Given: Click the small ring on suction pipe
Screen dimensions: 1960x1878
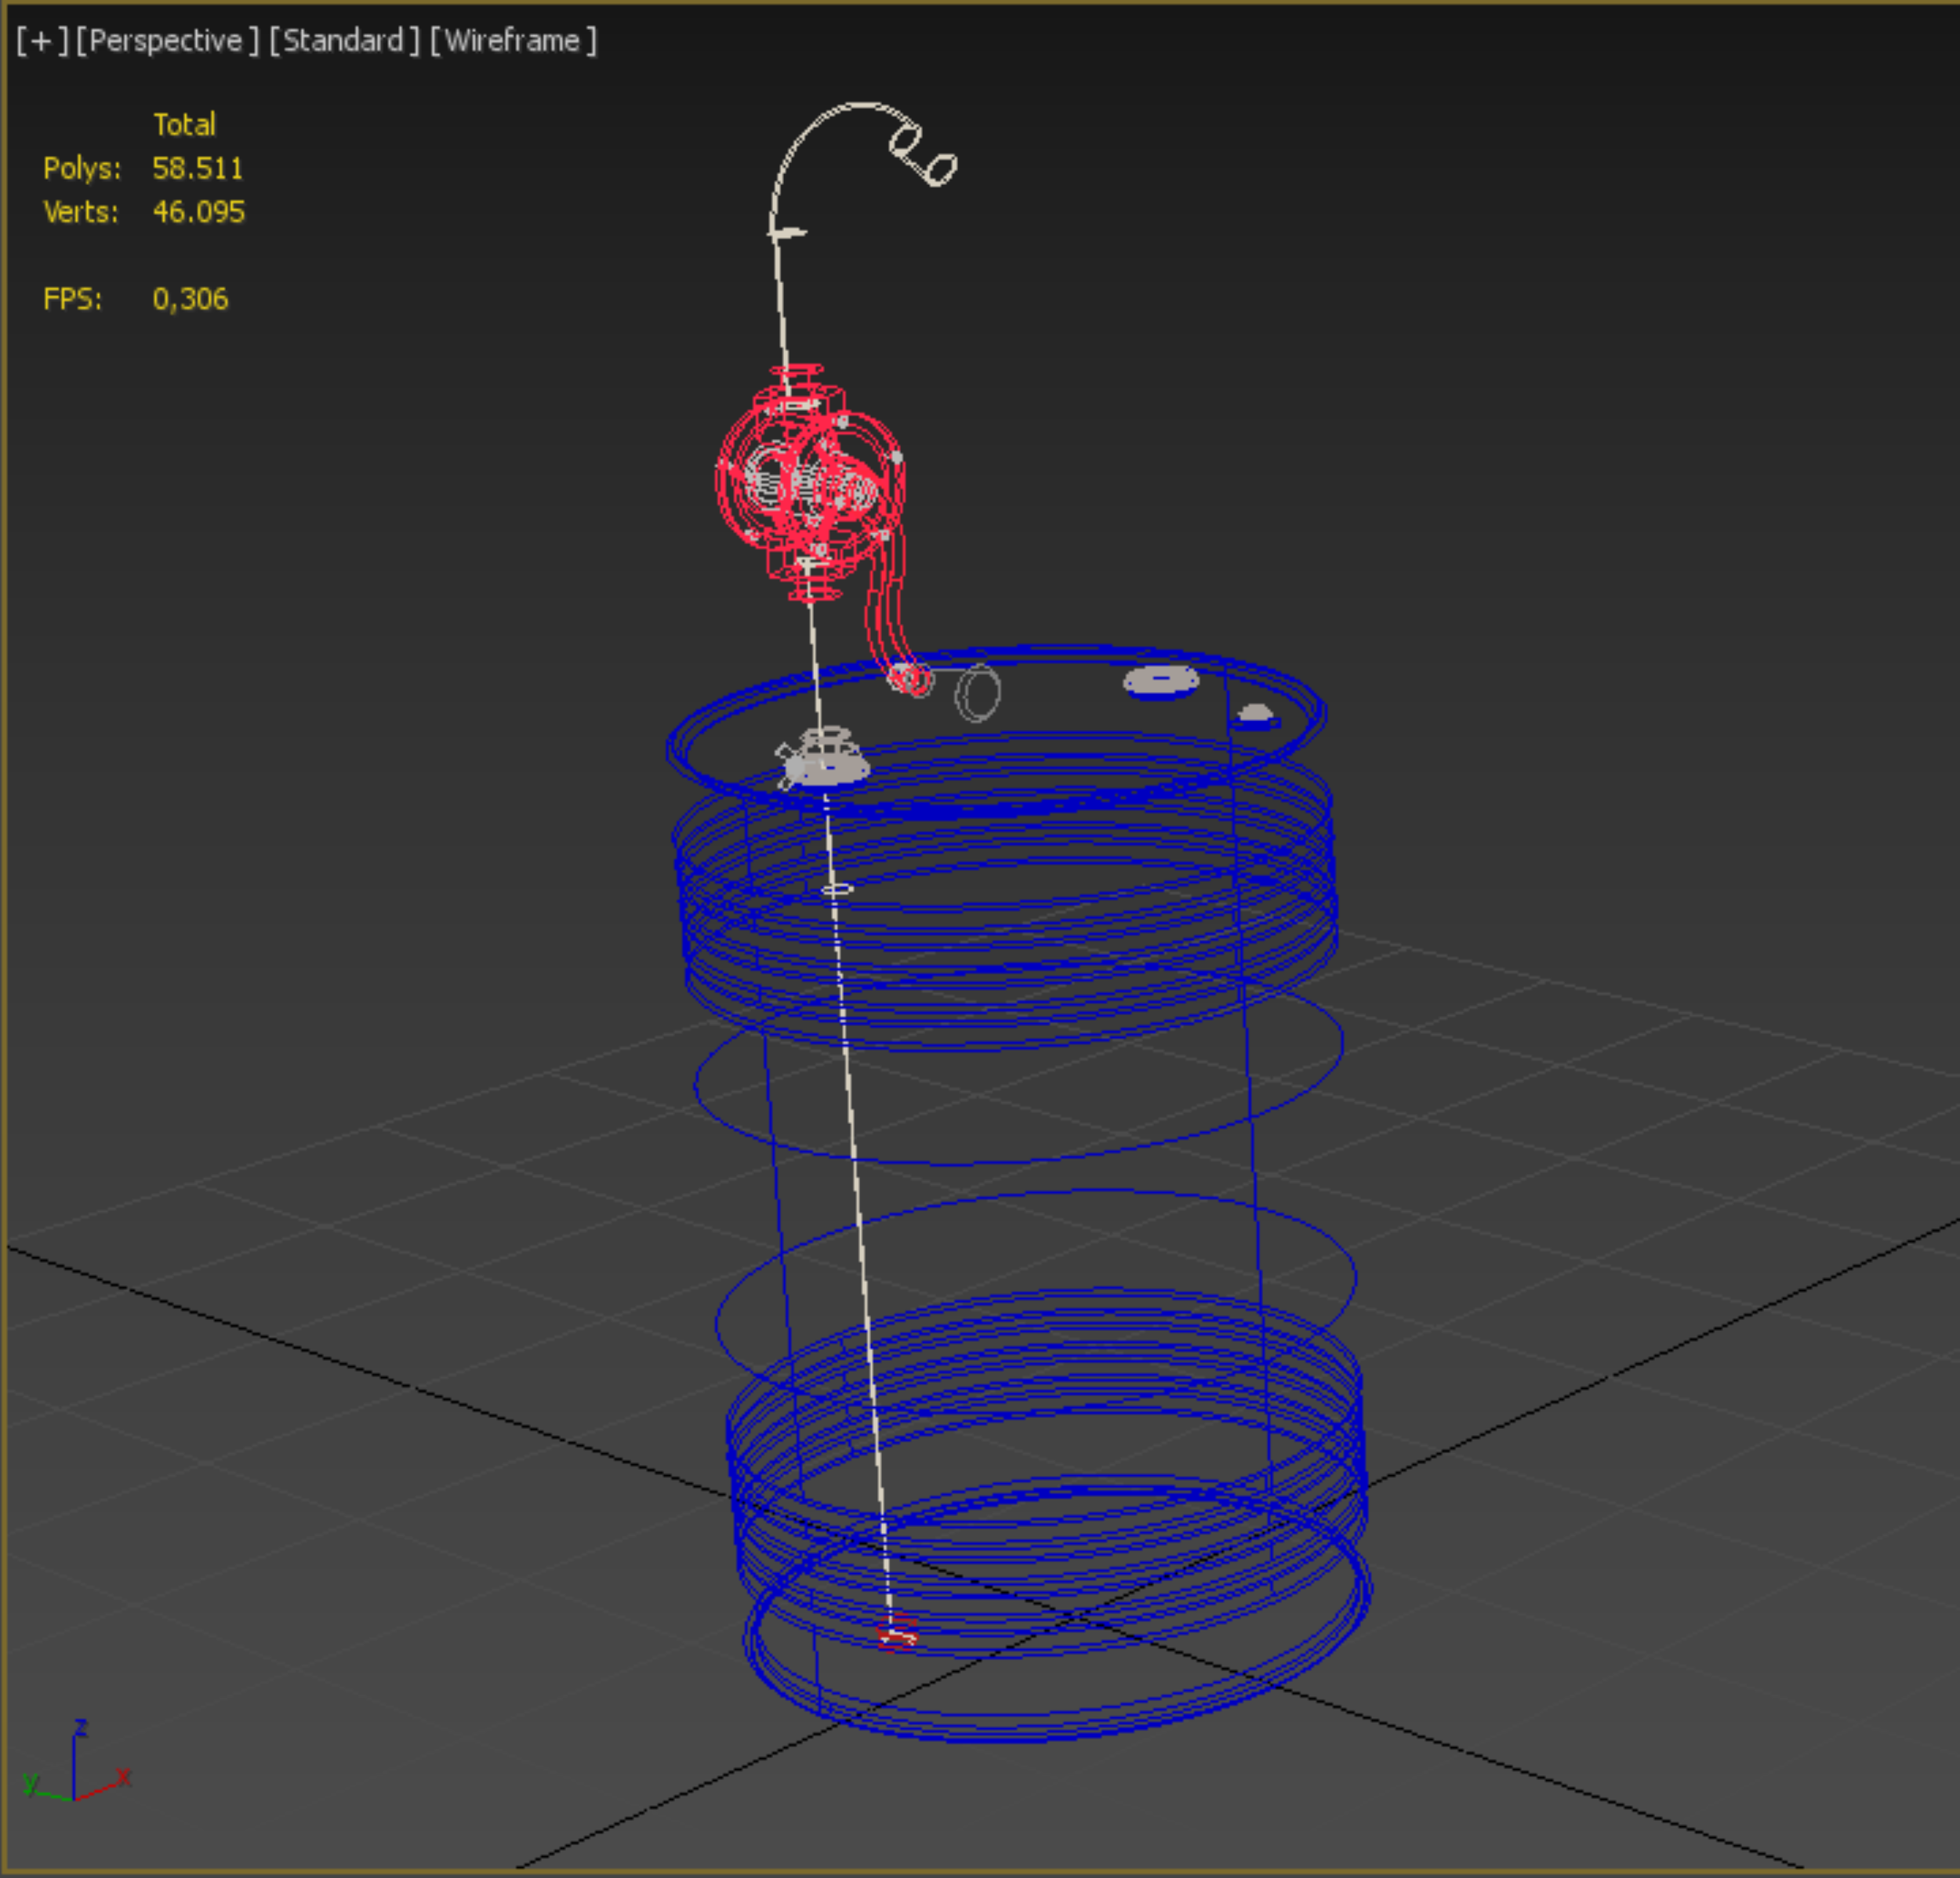Looking at the screenshot, I should coord(837,888).
